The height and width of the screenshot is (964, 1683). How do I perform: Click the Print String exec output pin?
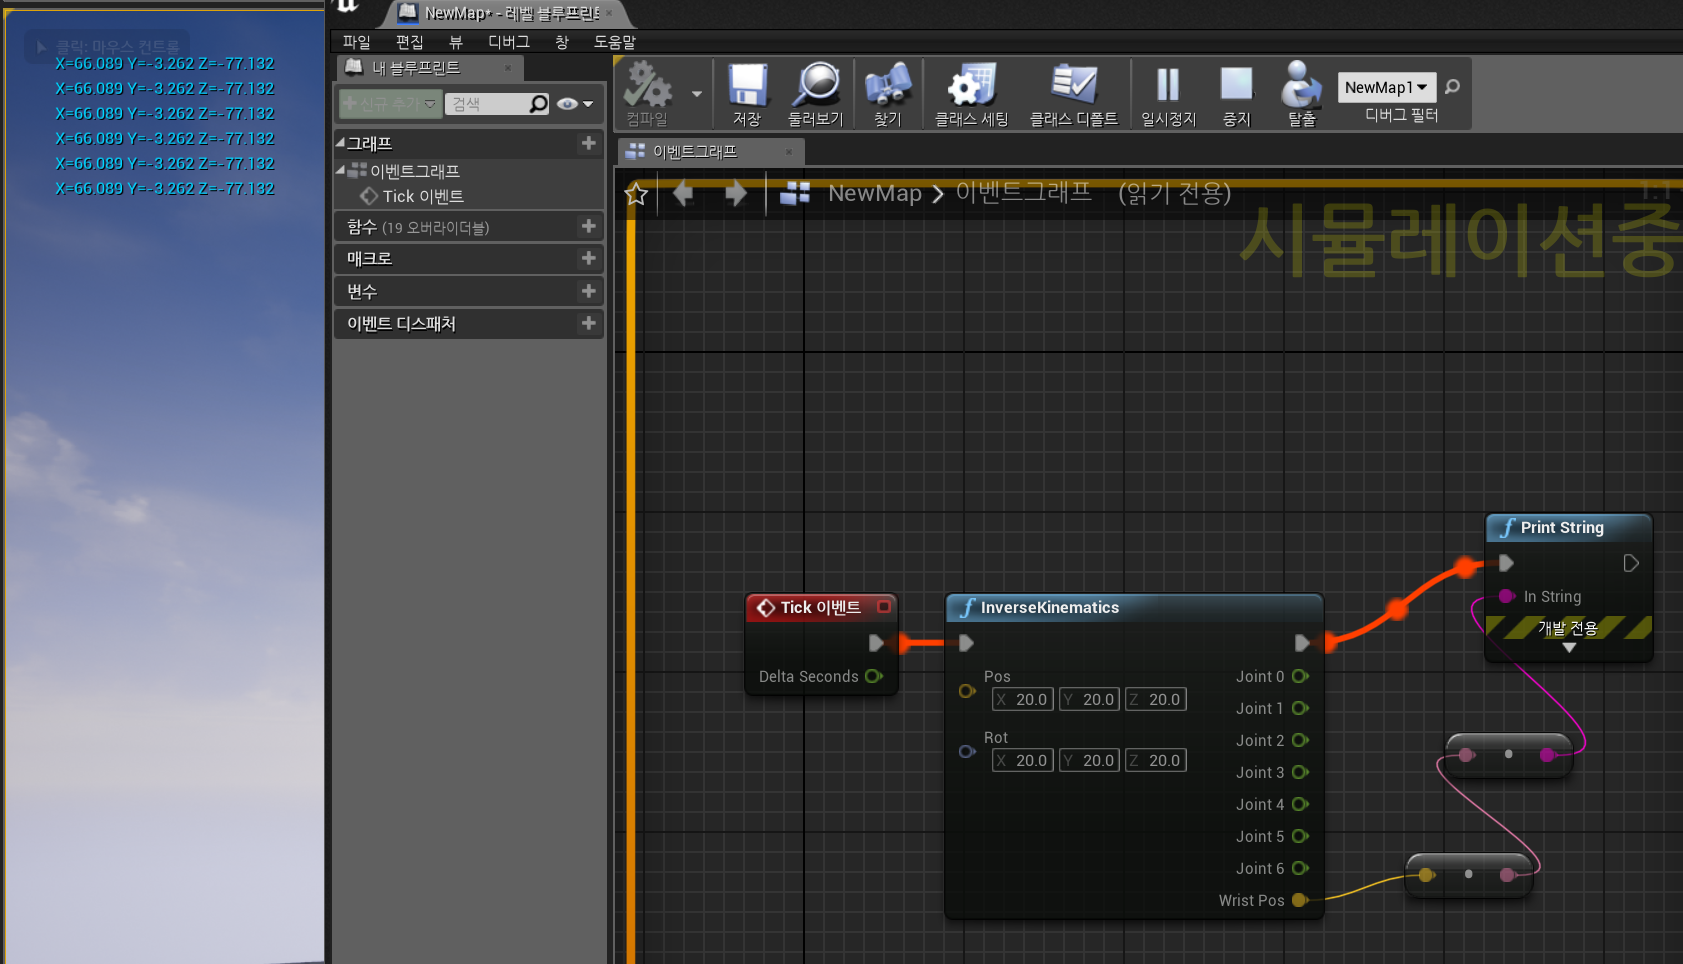[x=1631, y=563]
